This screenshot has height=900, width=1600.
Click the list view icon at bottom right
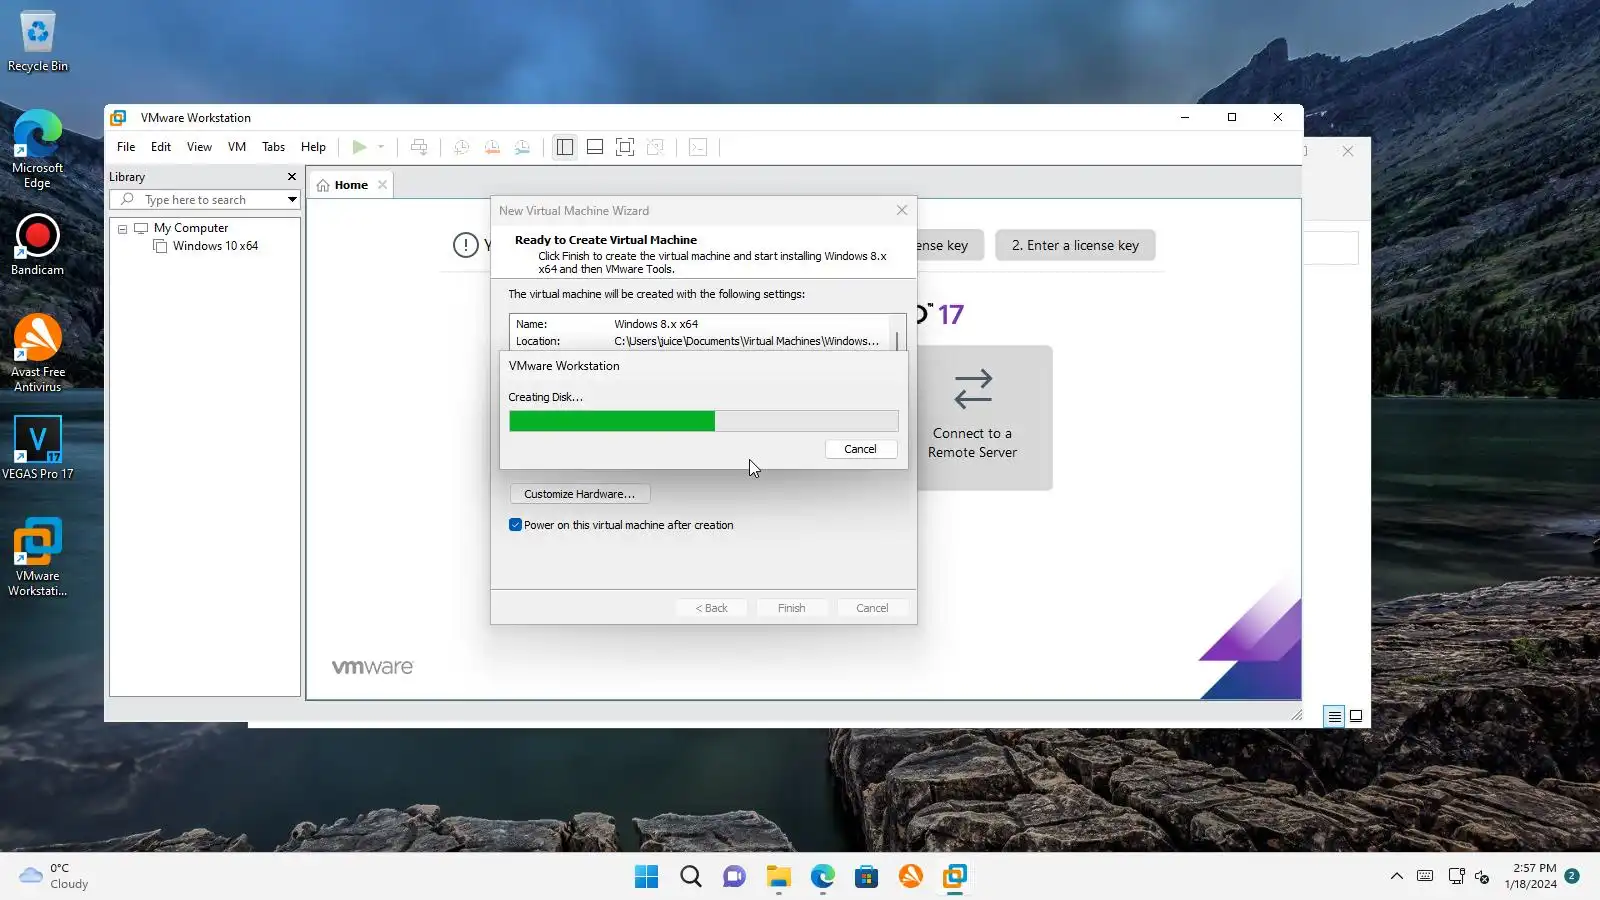coord(1334,716)
